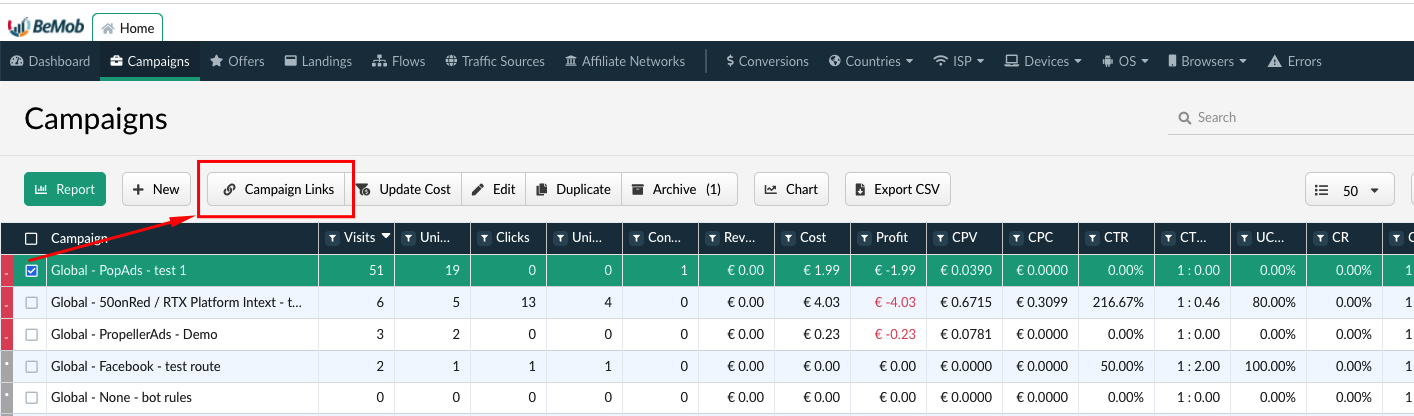Click the BeMob logo
The width and height of the screenshot is (1414, 416).
tap(46, 27)
